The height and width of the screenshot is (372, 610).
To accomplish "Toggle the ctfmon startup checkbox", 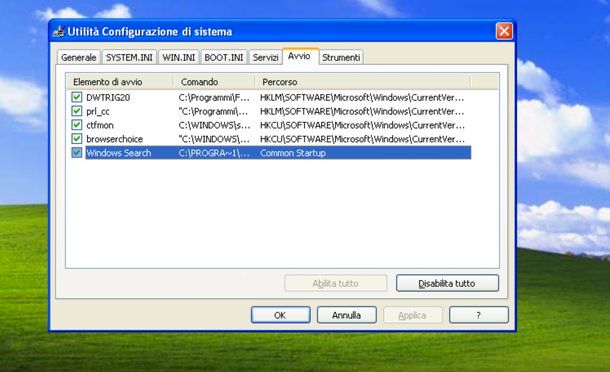I will click(x=77, y=125).
